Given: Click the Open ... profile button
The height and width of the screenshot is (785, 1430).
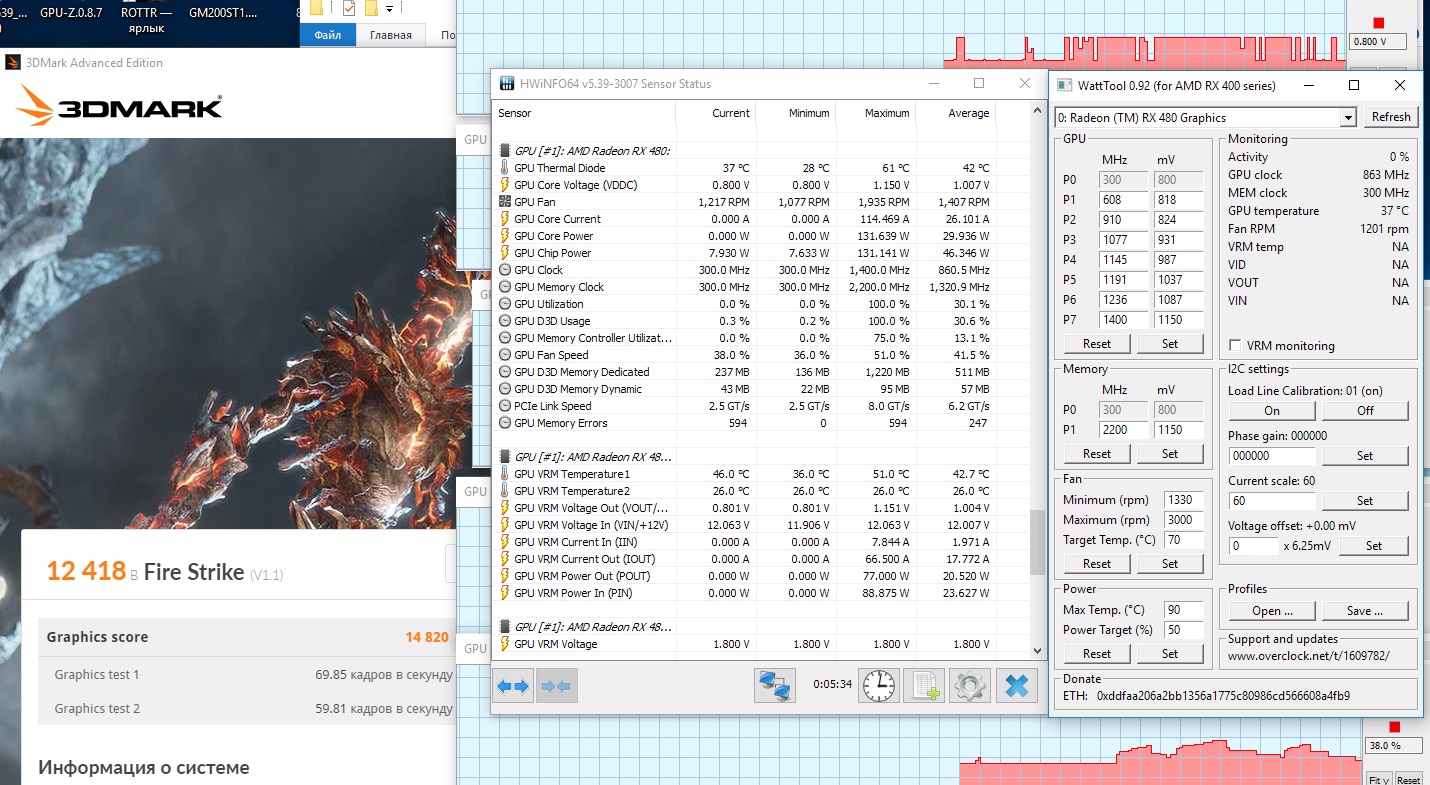Looking at the screenshot, I should pos(1272,611).
